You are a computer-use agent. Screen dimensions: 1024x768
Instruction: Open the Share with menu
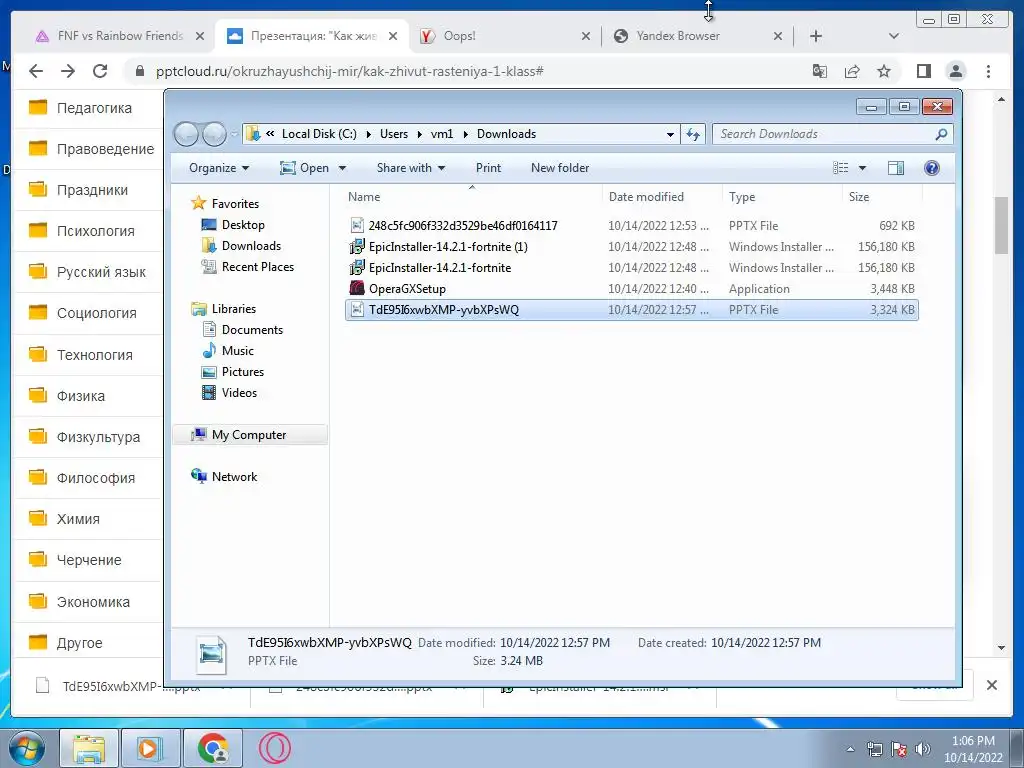coord(411,168)
